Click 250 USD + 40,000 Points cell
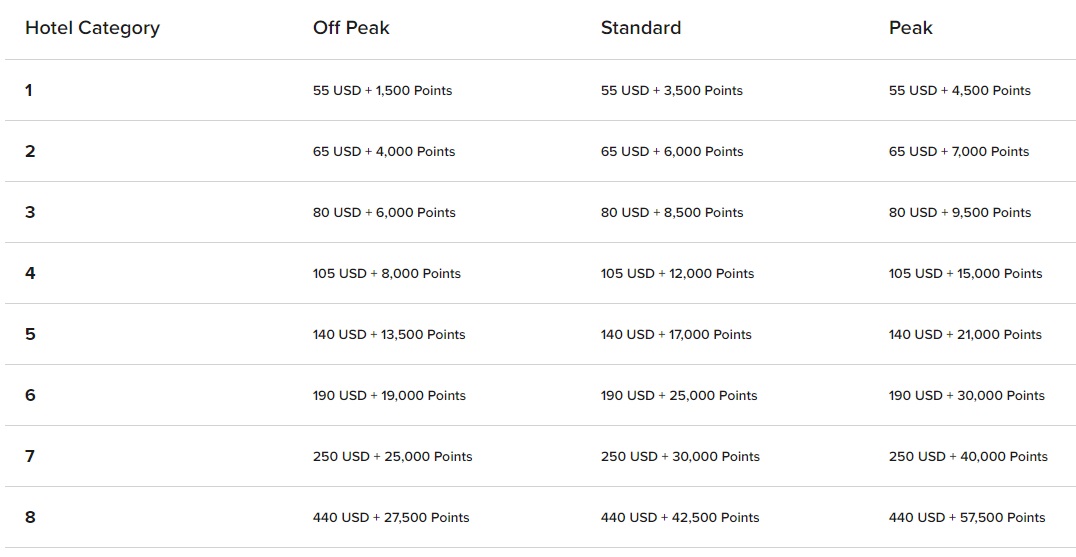 click(x=968, y=457)
